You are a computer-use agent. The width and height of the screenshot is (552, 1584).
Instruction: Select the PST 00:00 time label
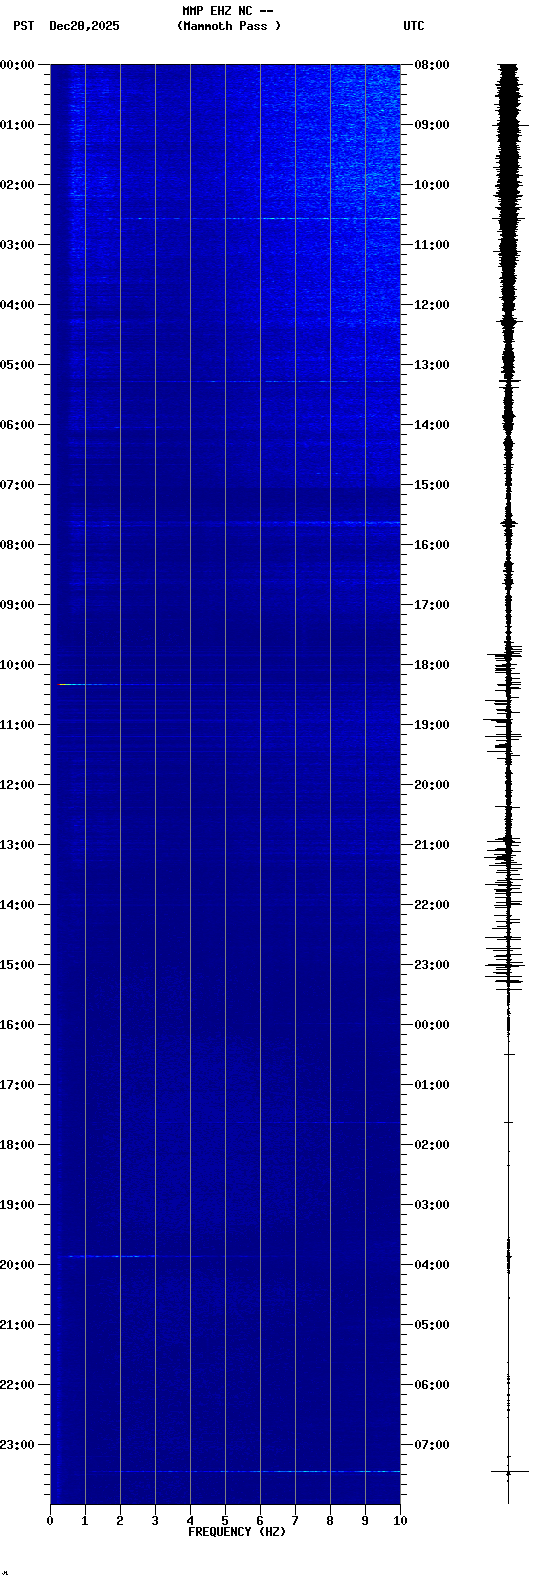pos(17,64)
